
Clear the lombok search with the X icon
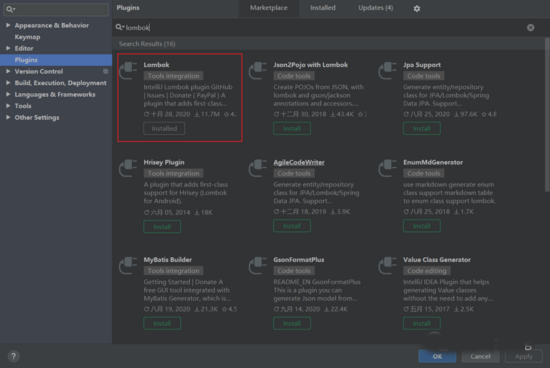[530, 27]
